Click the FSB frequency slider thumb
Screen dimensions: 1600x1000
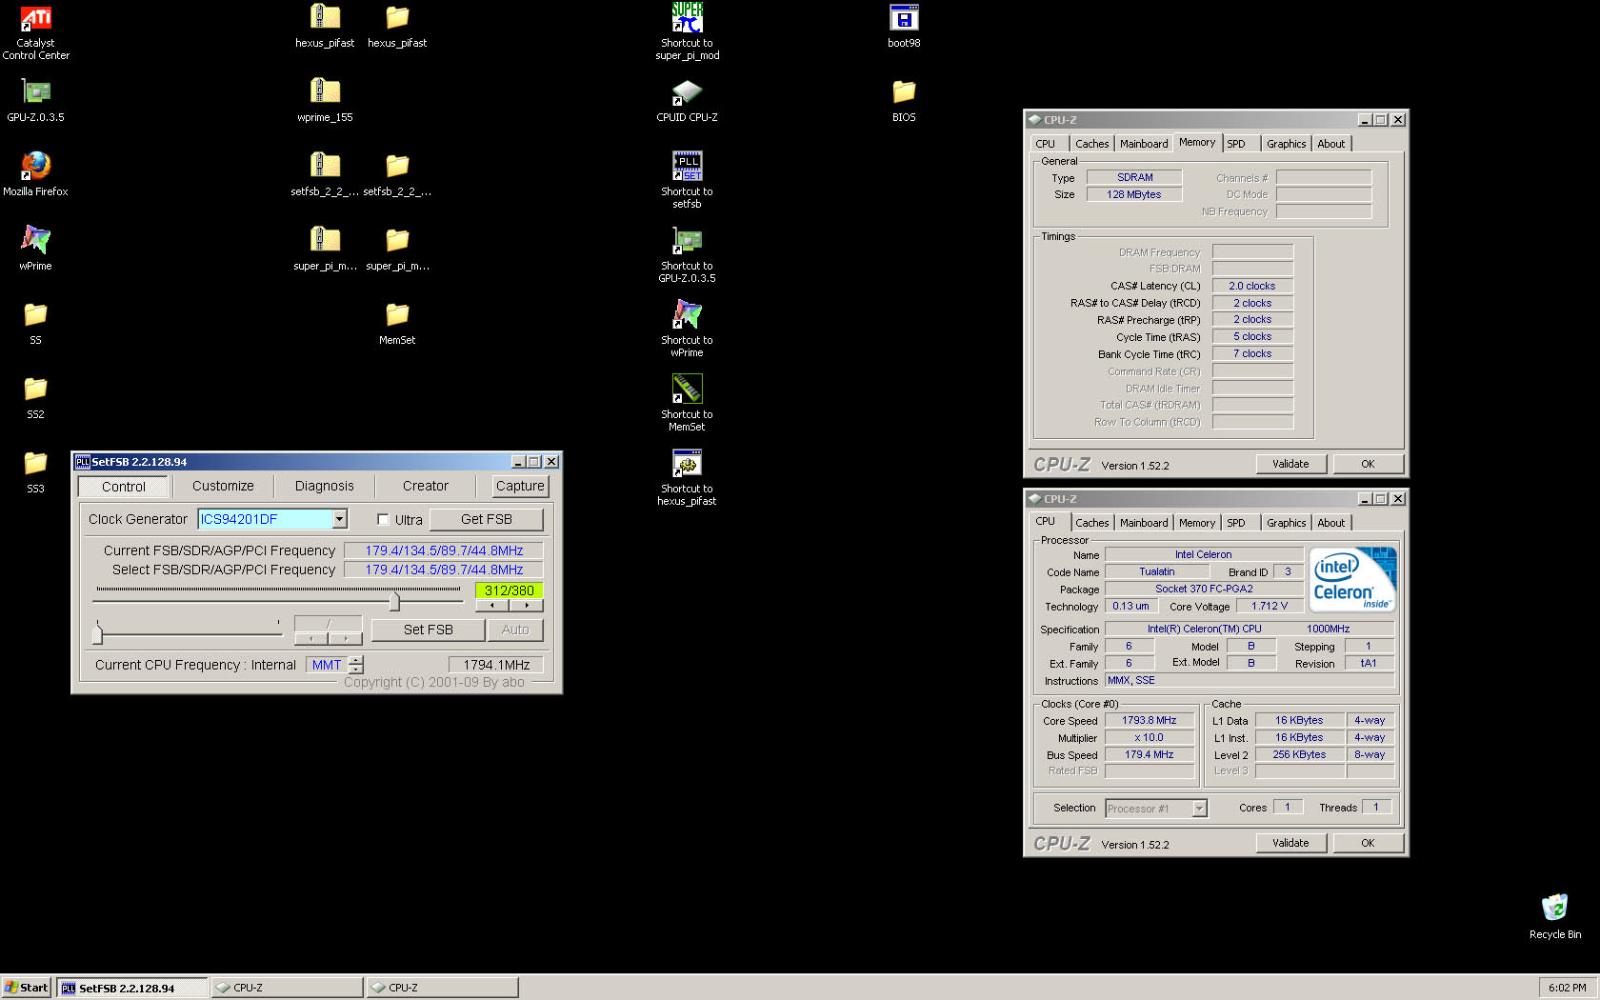395,600
